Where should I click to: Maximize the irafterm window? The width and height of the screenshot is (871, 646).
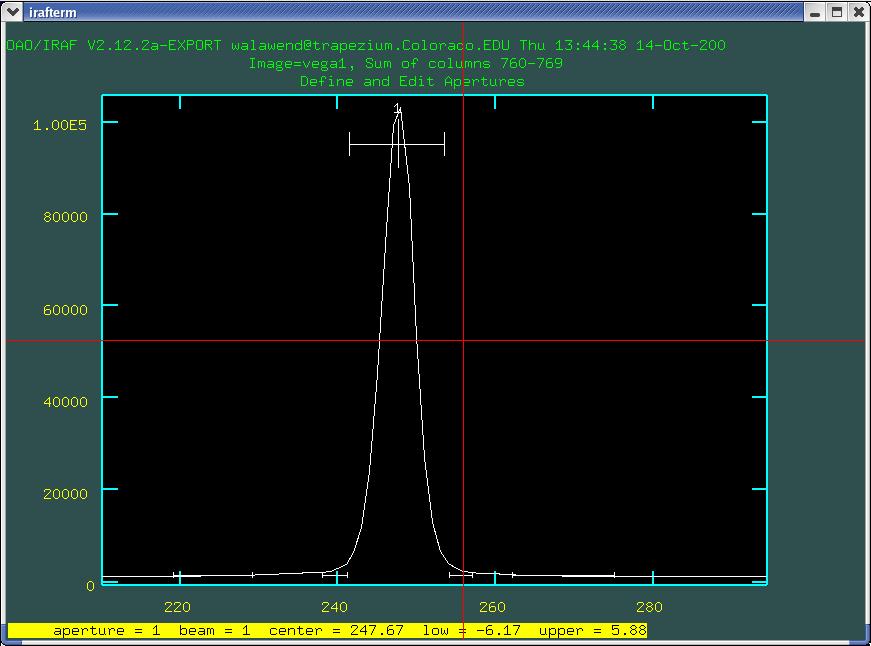(x=837, y=12)
